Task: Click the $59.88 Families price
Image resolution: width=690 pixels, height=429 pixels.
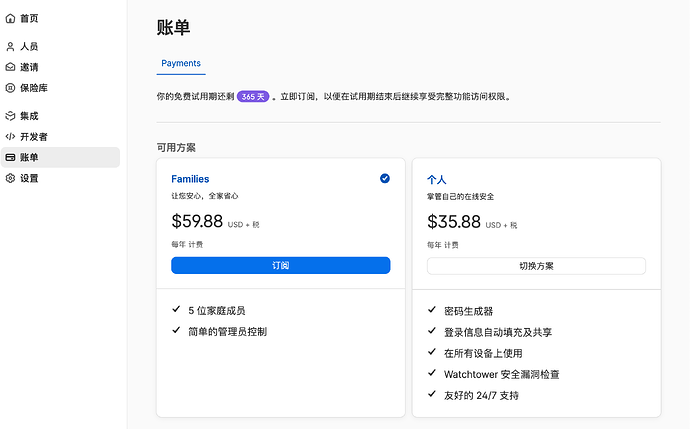Action: (x=197, y=222)
